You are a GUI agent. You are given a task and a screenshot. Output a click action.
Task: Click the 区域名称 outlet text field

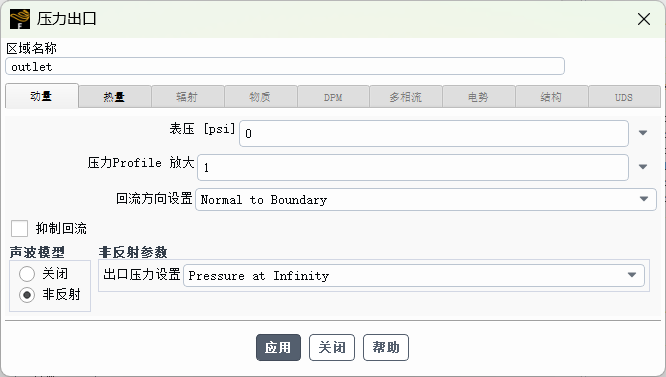285,67
